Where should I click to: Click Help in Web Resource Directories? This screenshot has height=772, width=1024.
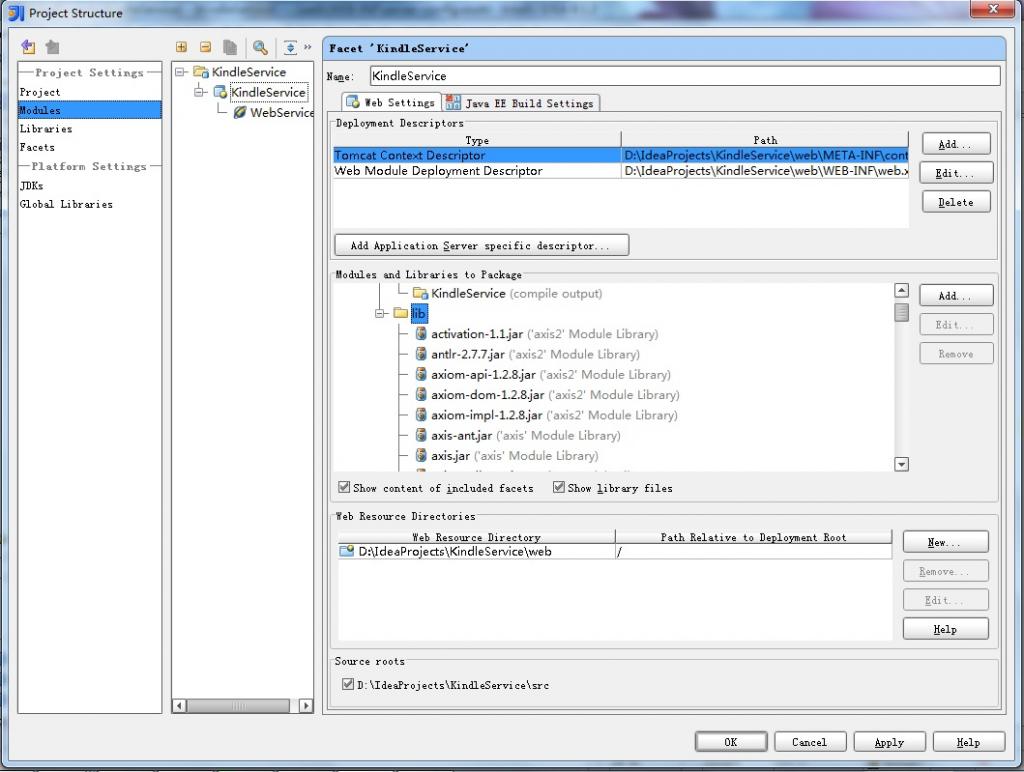[x=945, y=629]
